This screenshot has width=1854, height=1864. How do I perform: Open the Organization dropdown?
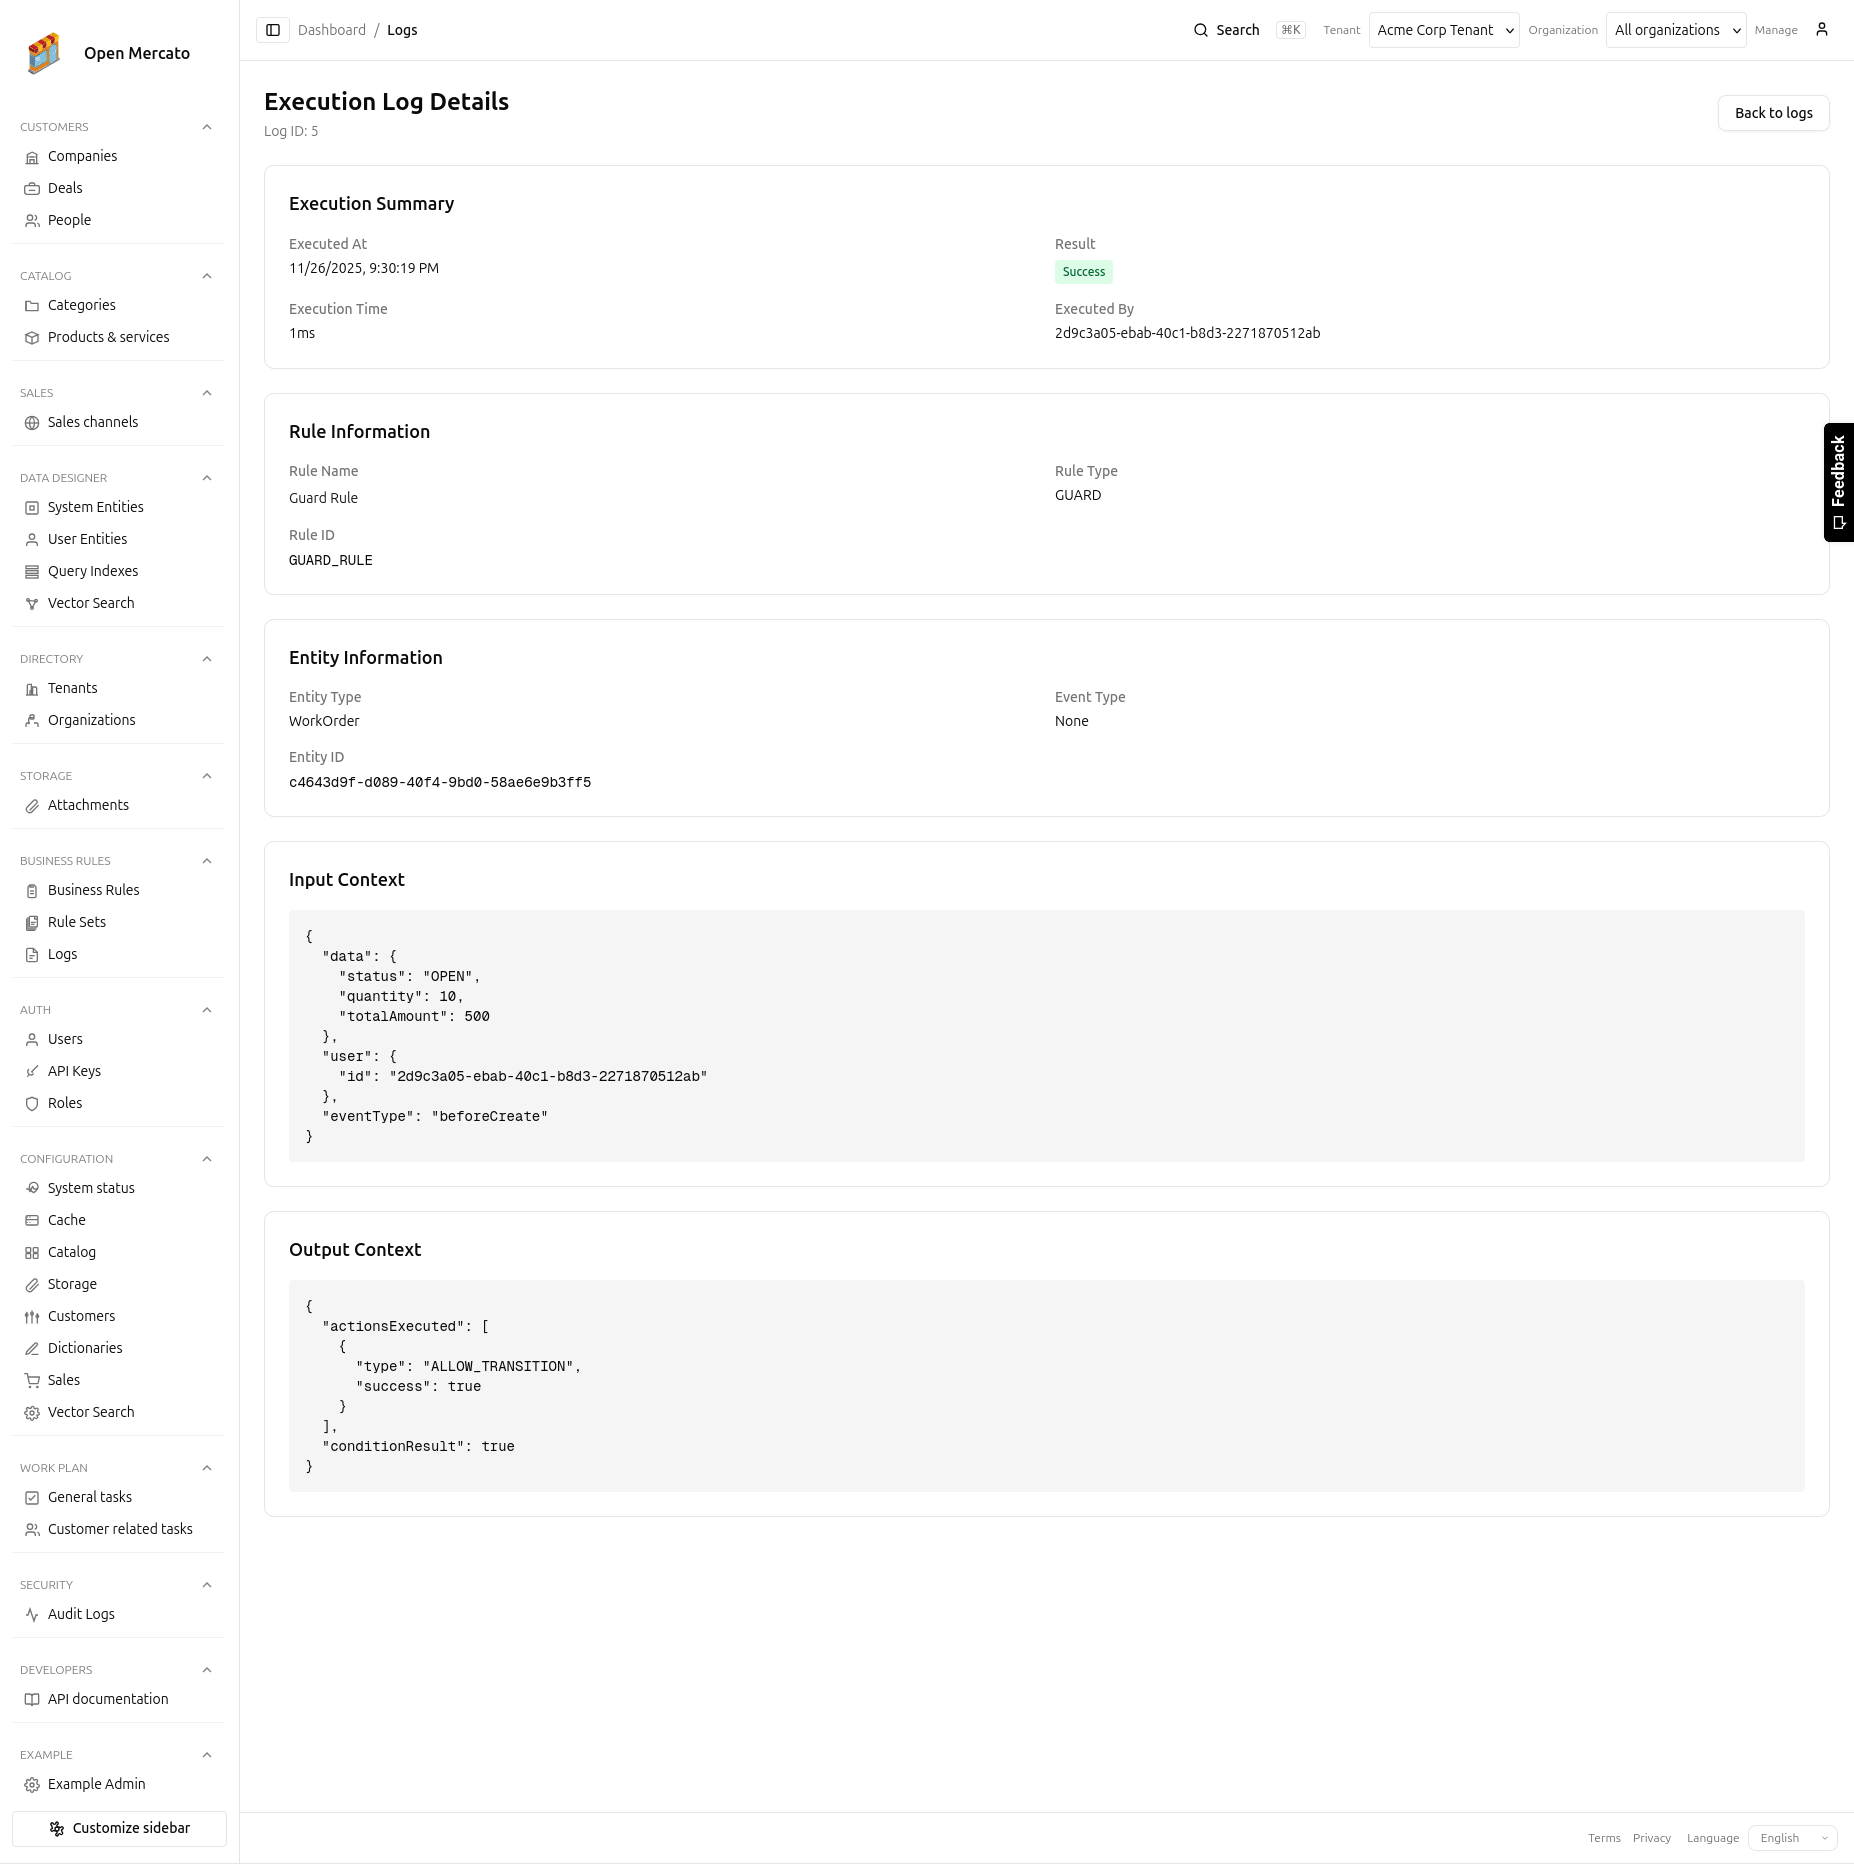[1675, 30]
